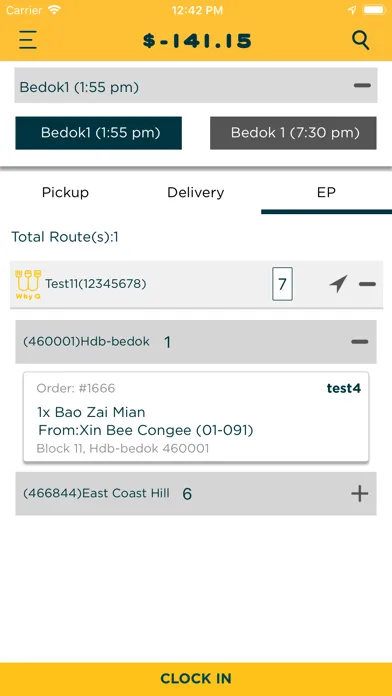This screenshot has width=392, height=696.
Task: Select the EP tab
Action: (326, 193)
